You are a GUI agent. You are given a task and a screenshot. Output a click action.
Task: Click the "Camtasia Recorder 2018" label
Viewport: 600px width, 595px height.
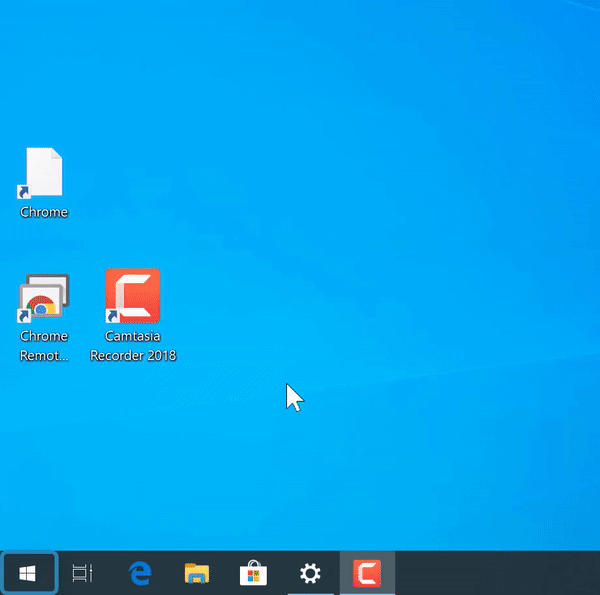133,346
